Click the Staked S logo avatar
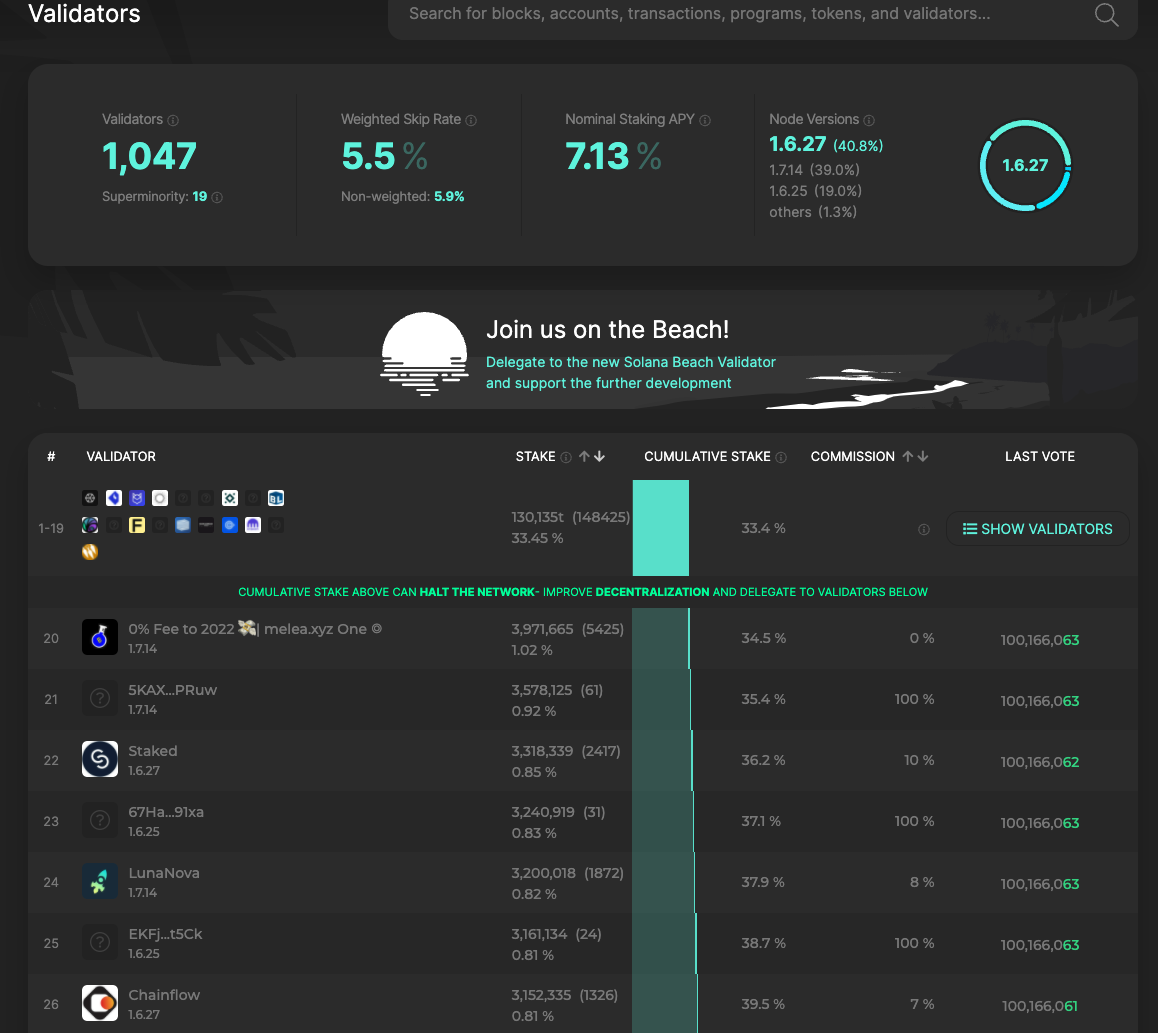 tap(100, 759)
